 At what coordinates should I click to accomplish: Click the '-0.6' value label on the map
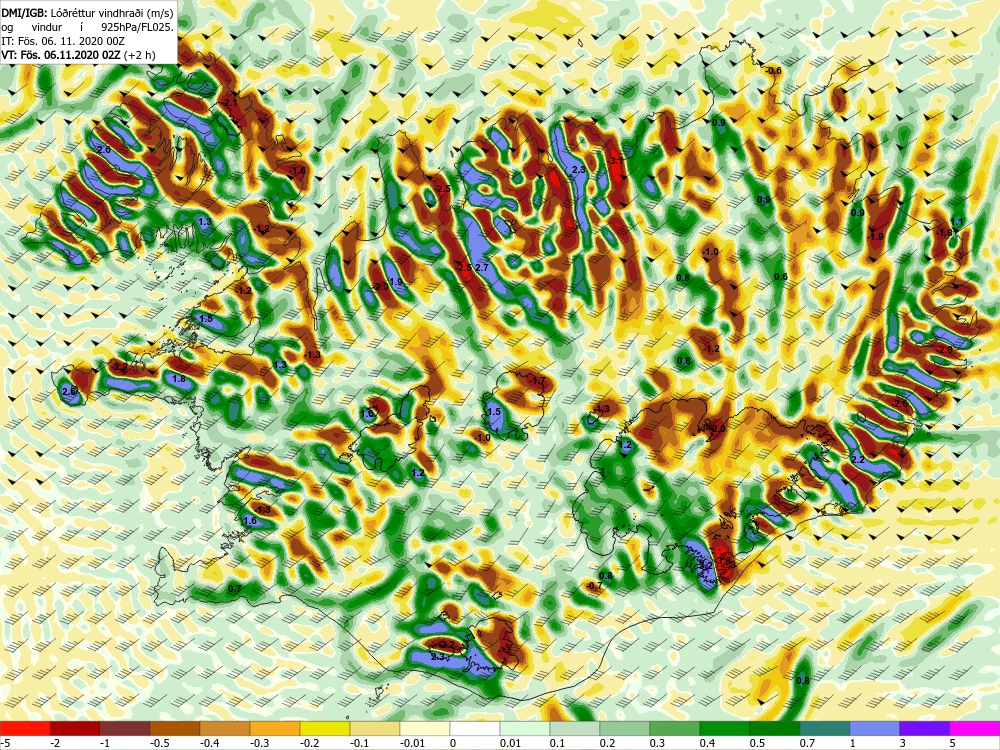[x=773, y=70]
